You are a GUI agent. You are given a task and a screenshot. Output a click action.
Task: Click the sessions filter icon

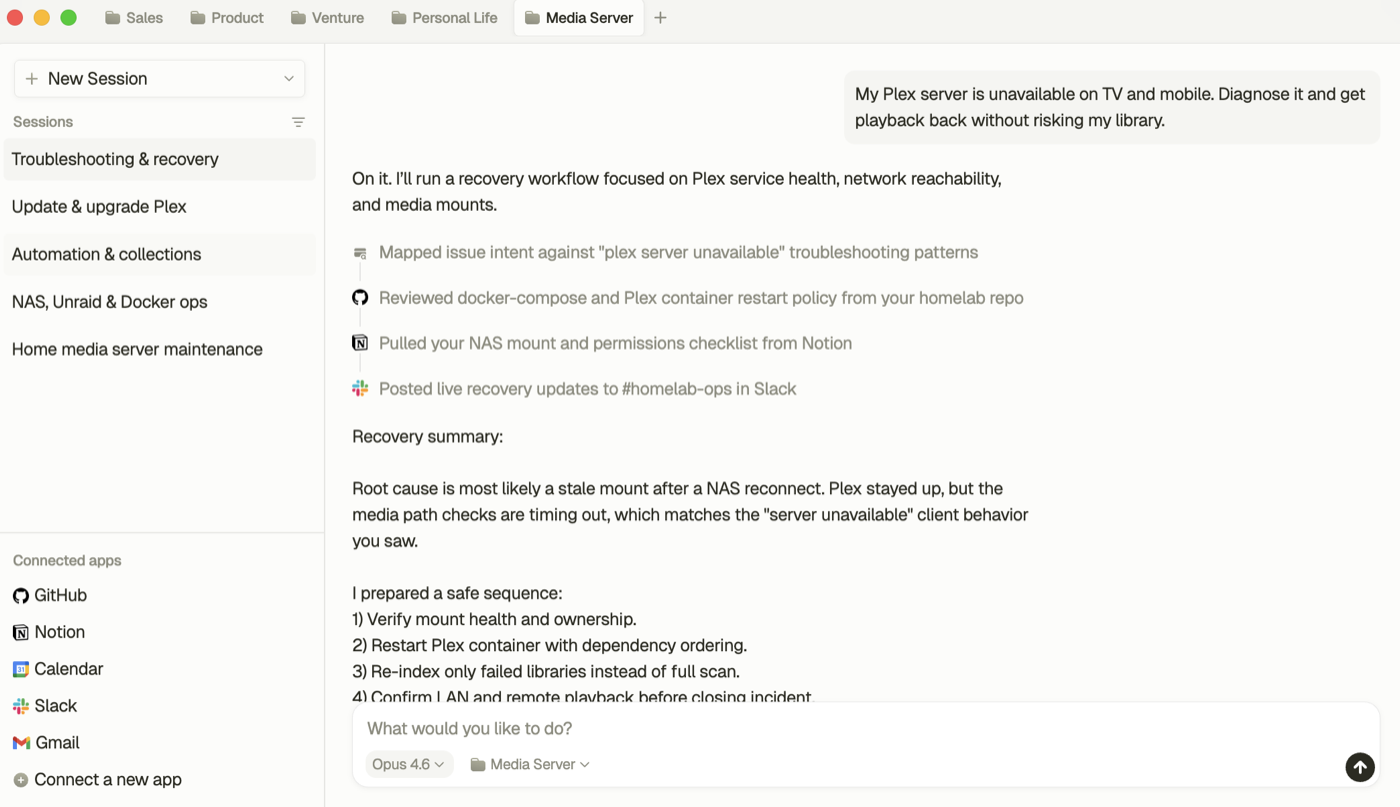tap(298, 122)
